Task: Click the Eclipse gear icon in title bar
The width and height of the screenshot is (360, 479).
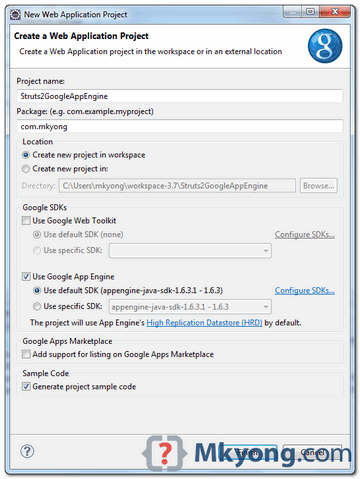Action: pyautogui.click(x=15, y=14)
